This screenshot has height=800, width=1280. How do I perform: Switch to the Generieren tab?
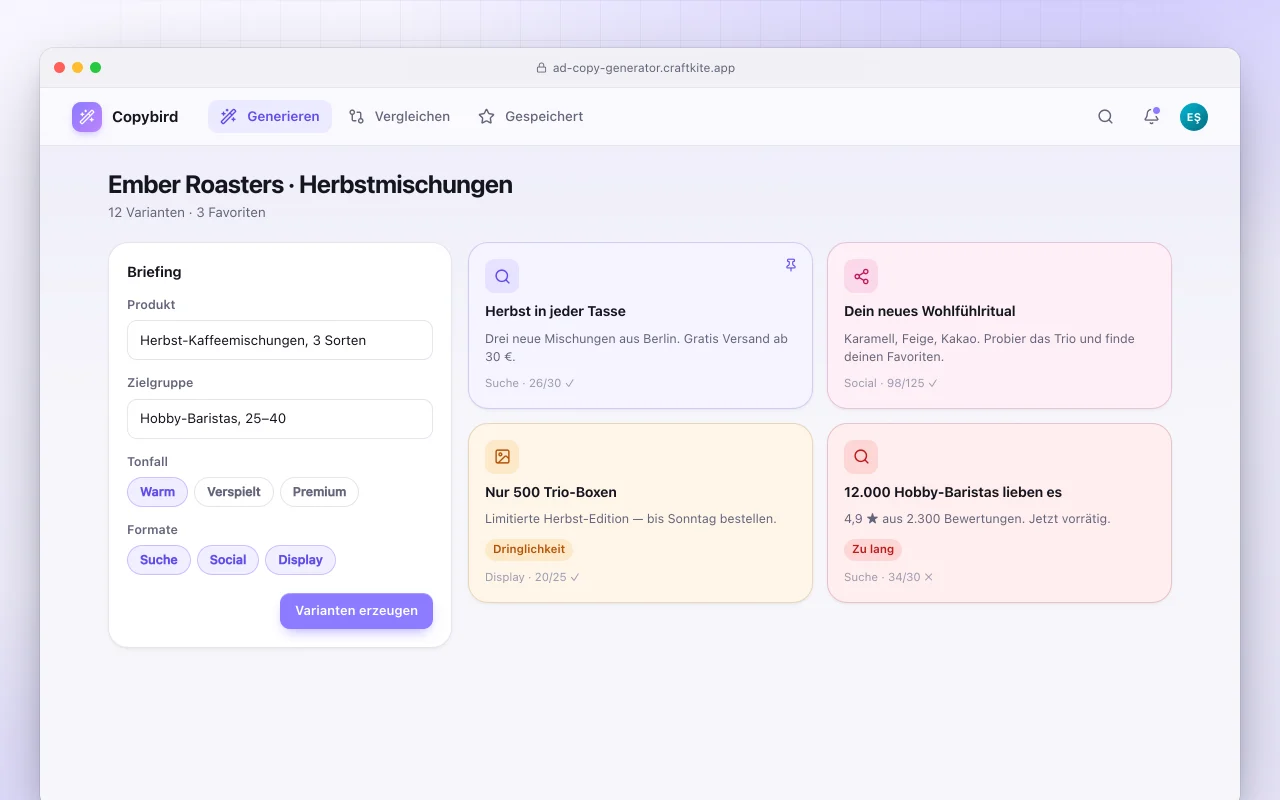(x=270, y=117)
